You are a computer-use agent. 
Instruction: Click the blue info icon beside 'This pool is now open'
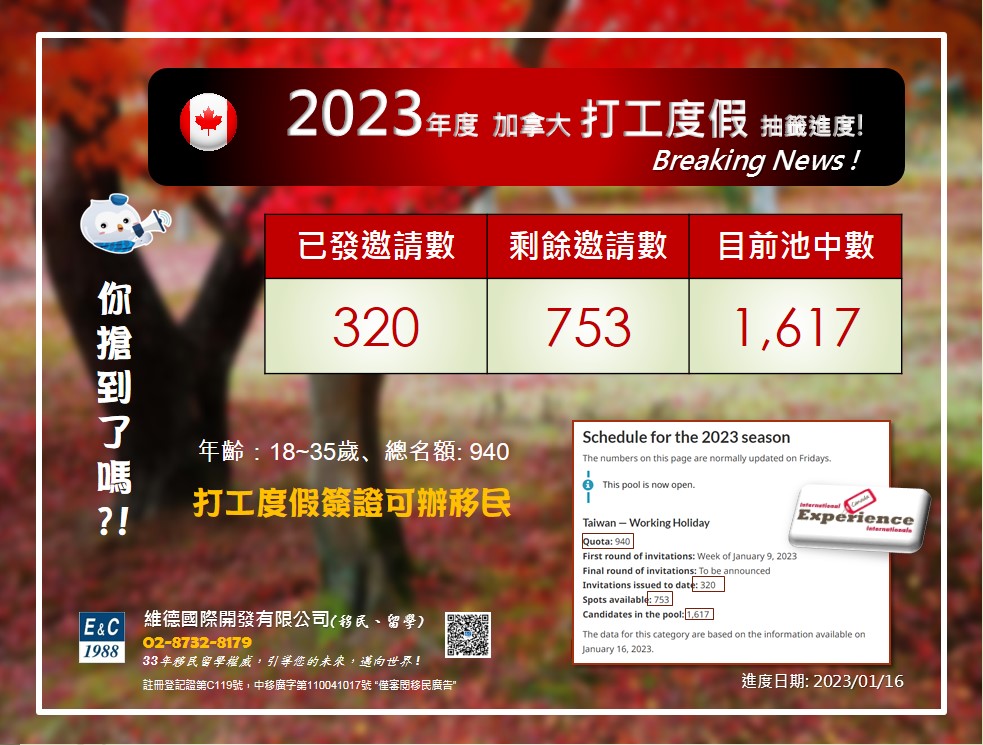[588, 485]
